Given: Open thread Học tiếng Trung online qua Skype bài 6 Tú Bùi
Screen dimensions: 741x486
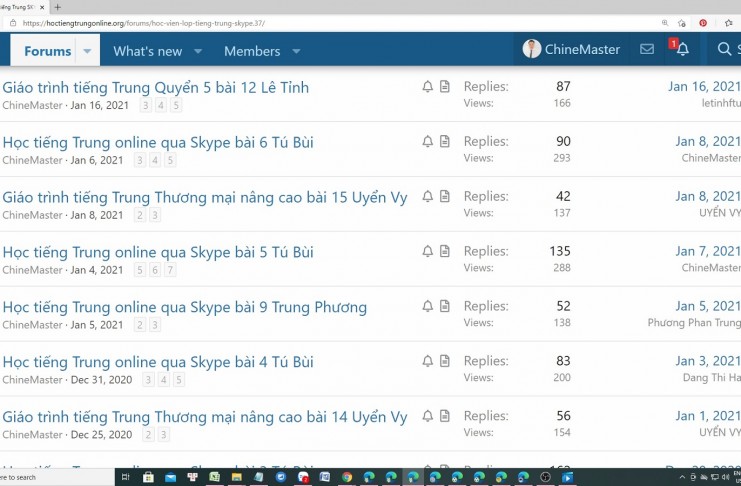Looking at the screenshot, I should tap(158, 142).
